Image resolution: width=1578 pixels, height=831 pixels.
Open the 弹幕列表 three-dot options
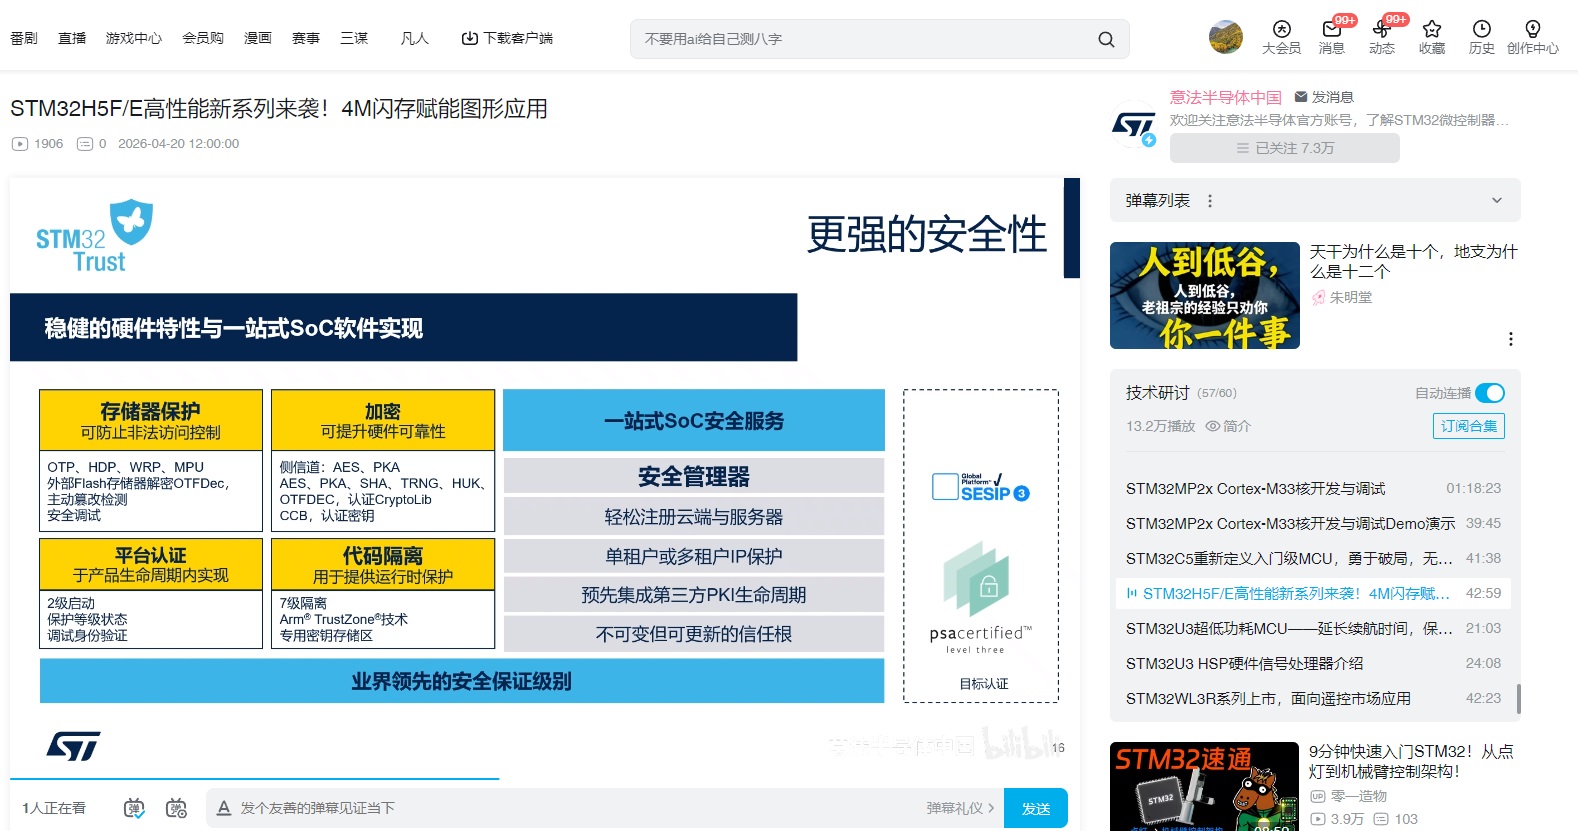pos(1210,201)
